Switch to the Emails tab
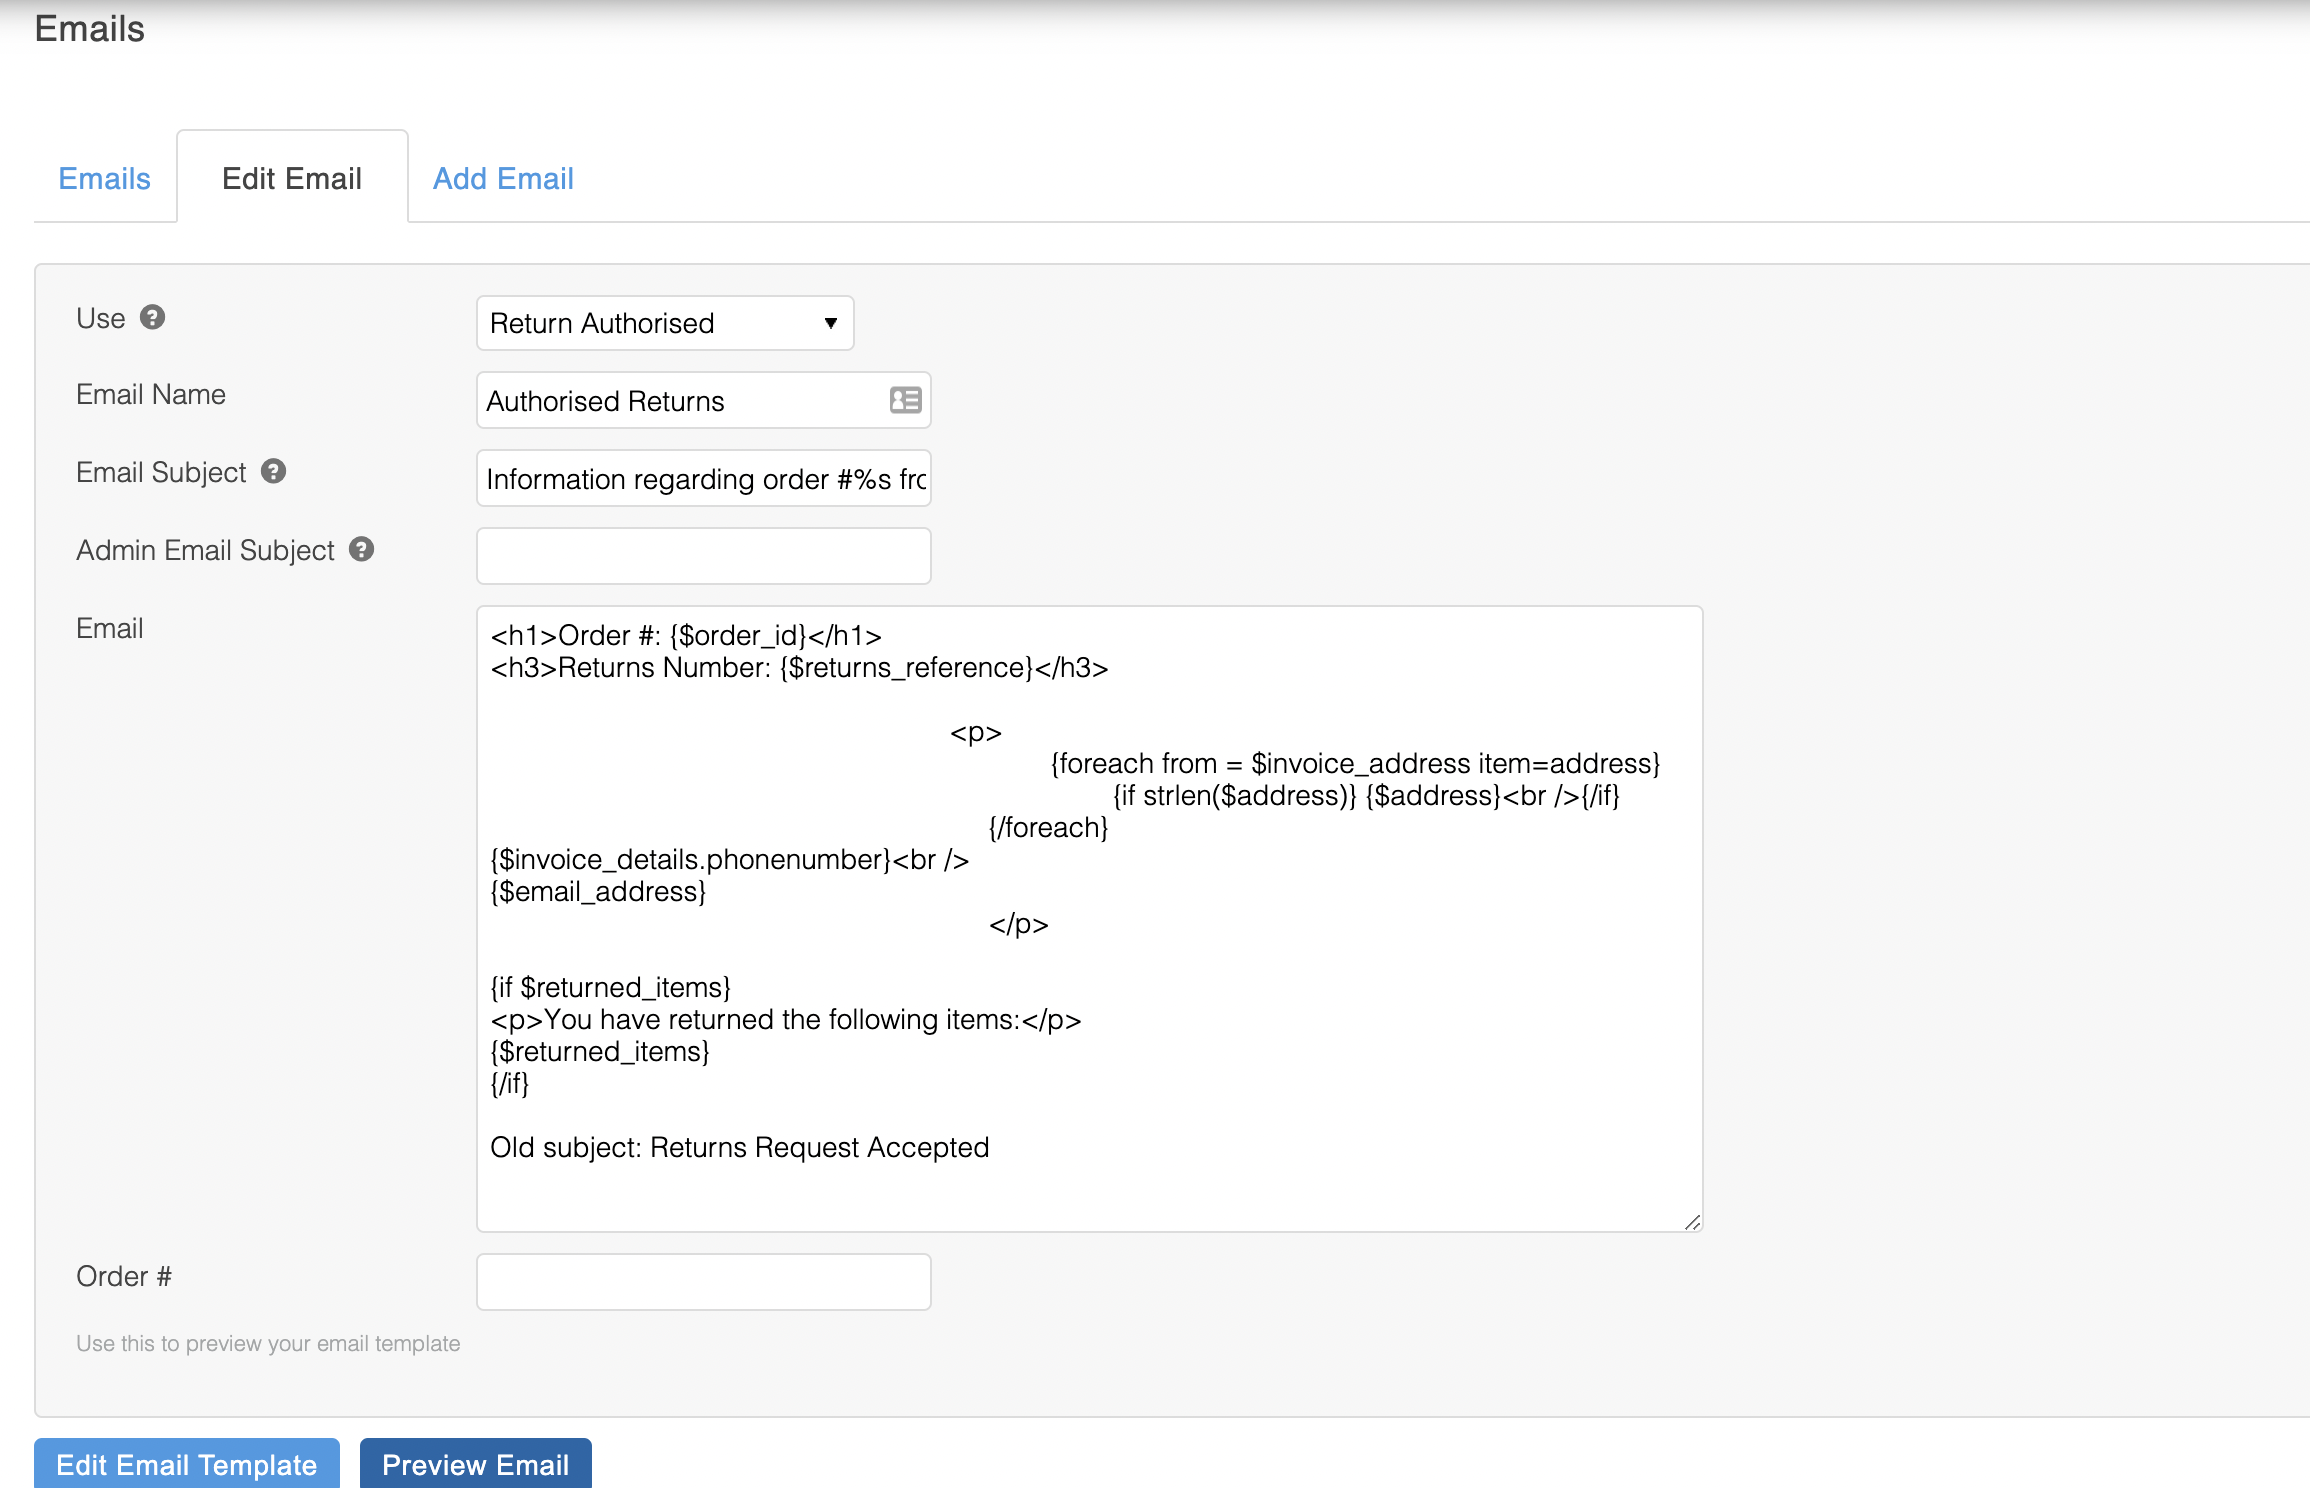 pyautogui.click(x=104, y=179)
